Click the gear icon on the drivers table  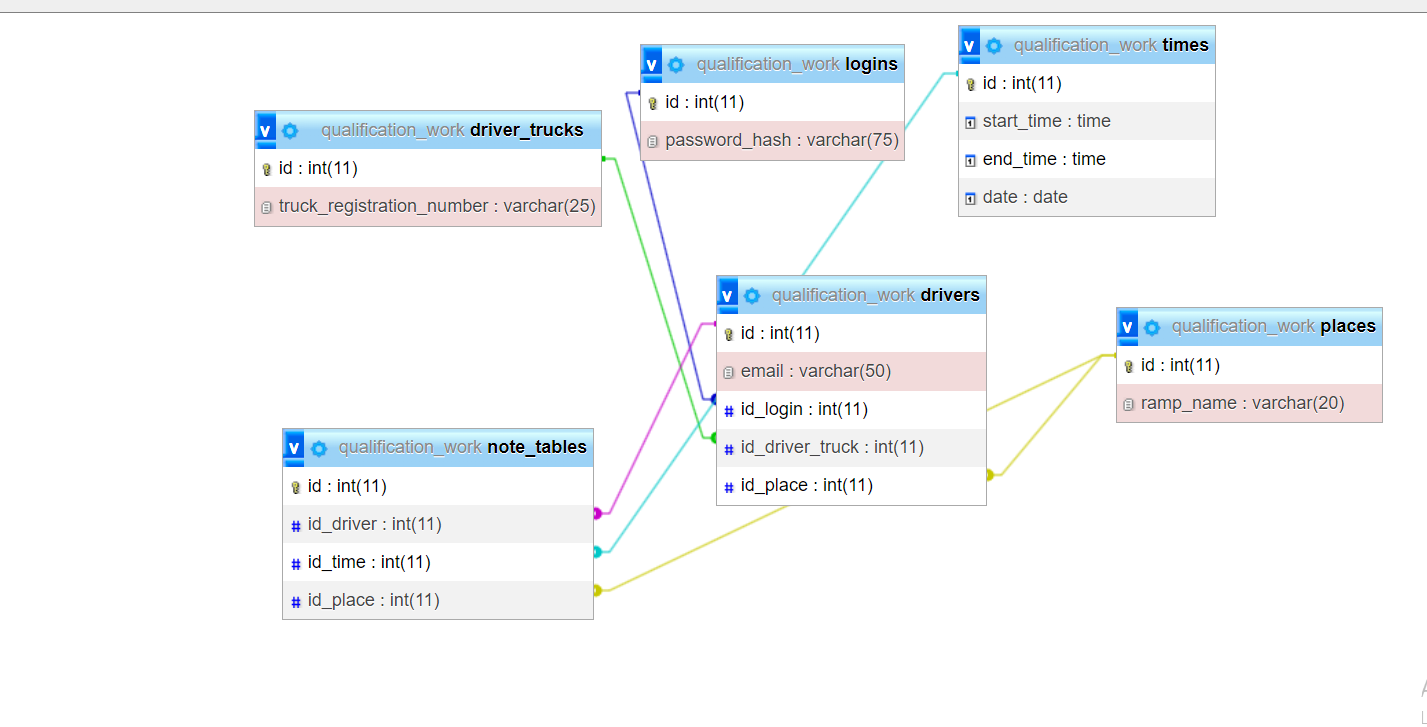point(752,295)
